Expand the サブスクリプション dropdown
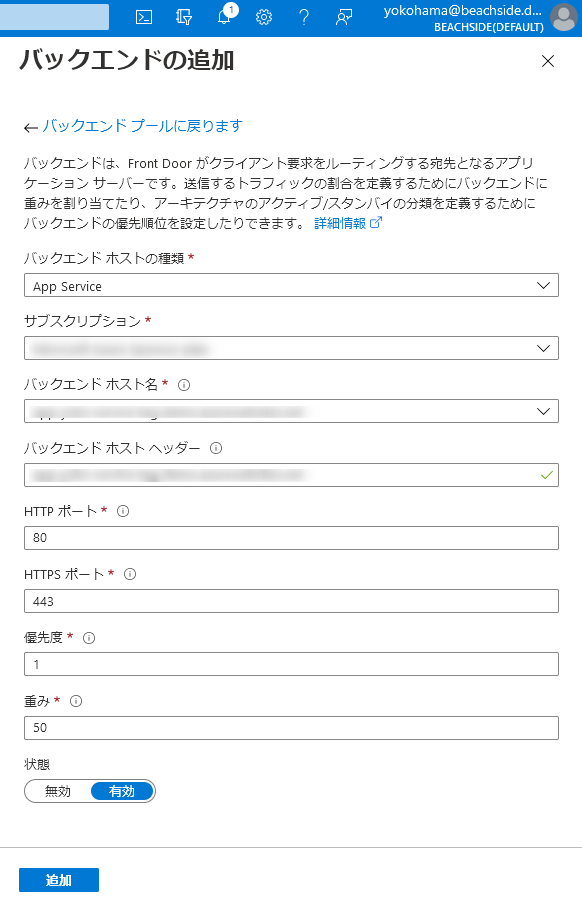Screen dimensions: 582x909 (291, 347)
